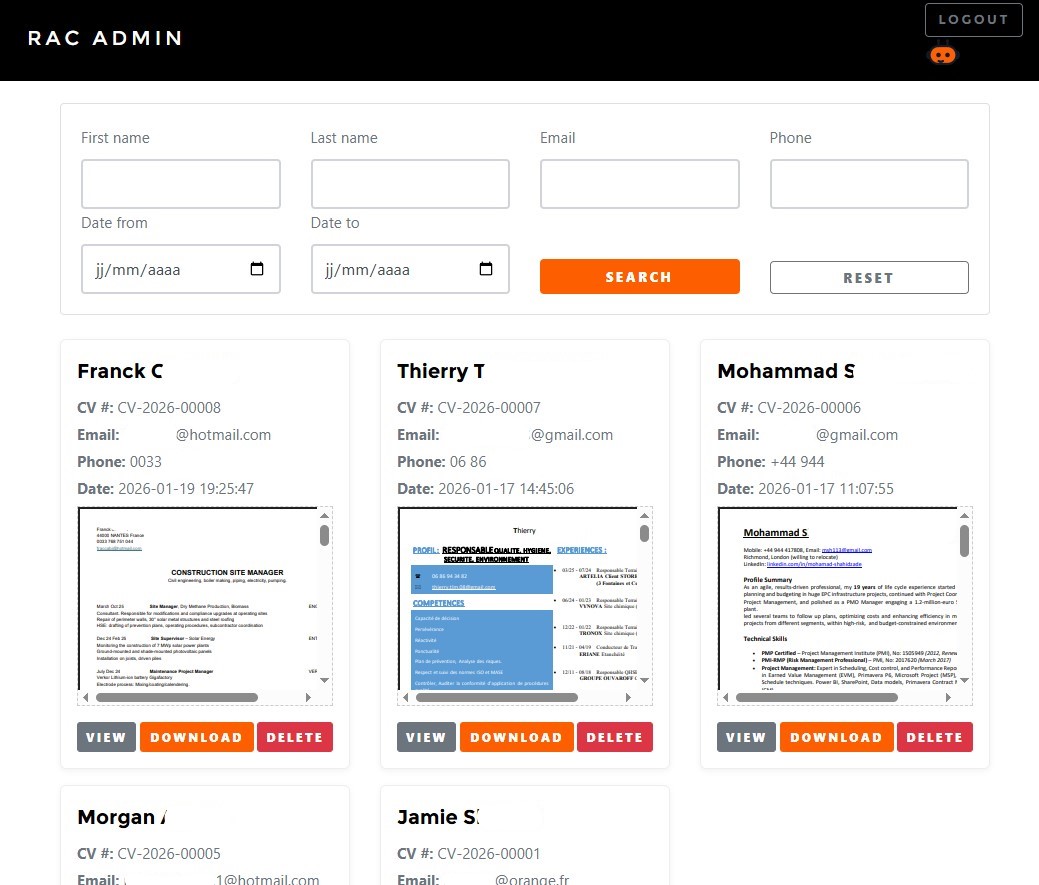
Task: Click scroll-up arrow in Mohammad's CV preview
Action: [965, 516]
